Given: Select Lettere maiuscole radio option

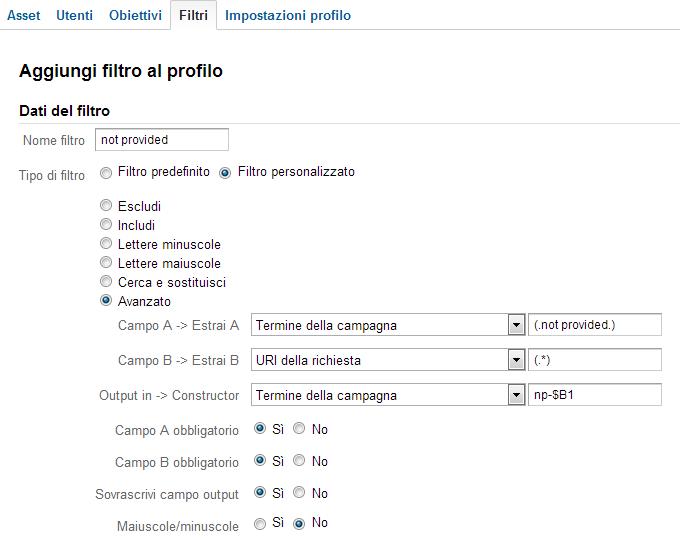Looking at the screenshot, I should coord(107,263).
